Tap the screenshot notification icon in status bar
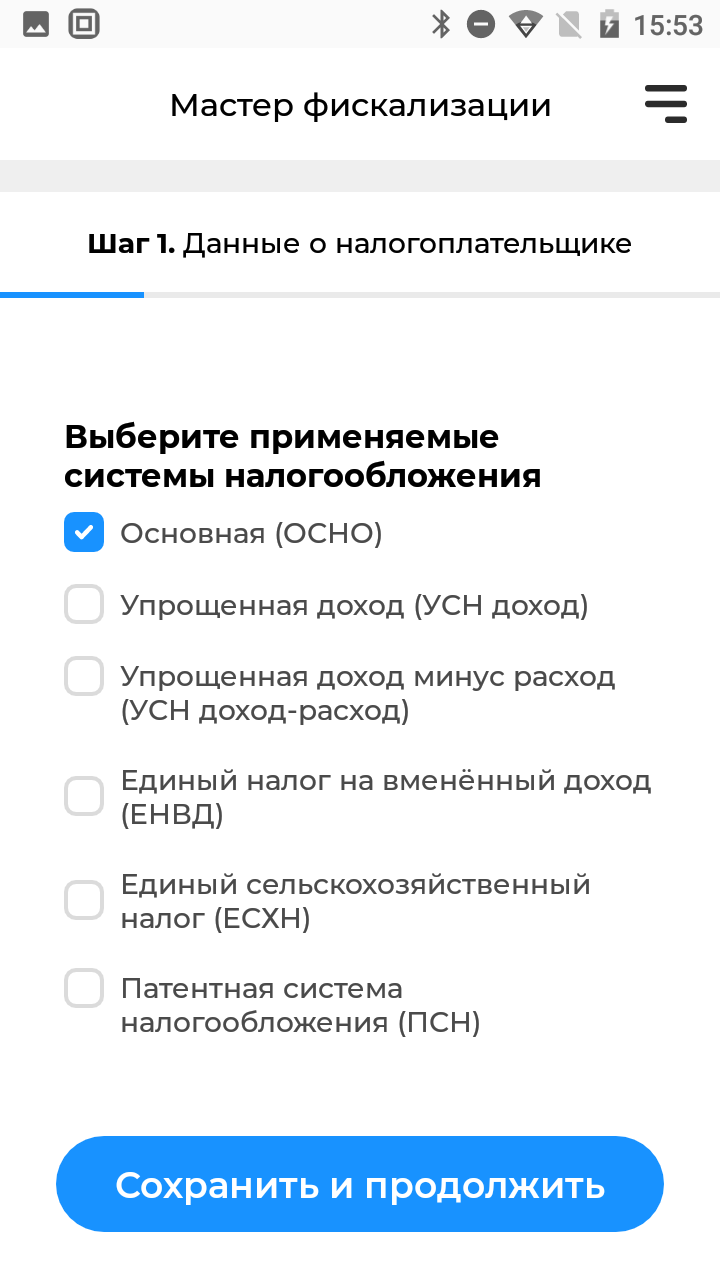Screen dimensions: 720x1280 click(x=86, y=24)
